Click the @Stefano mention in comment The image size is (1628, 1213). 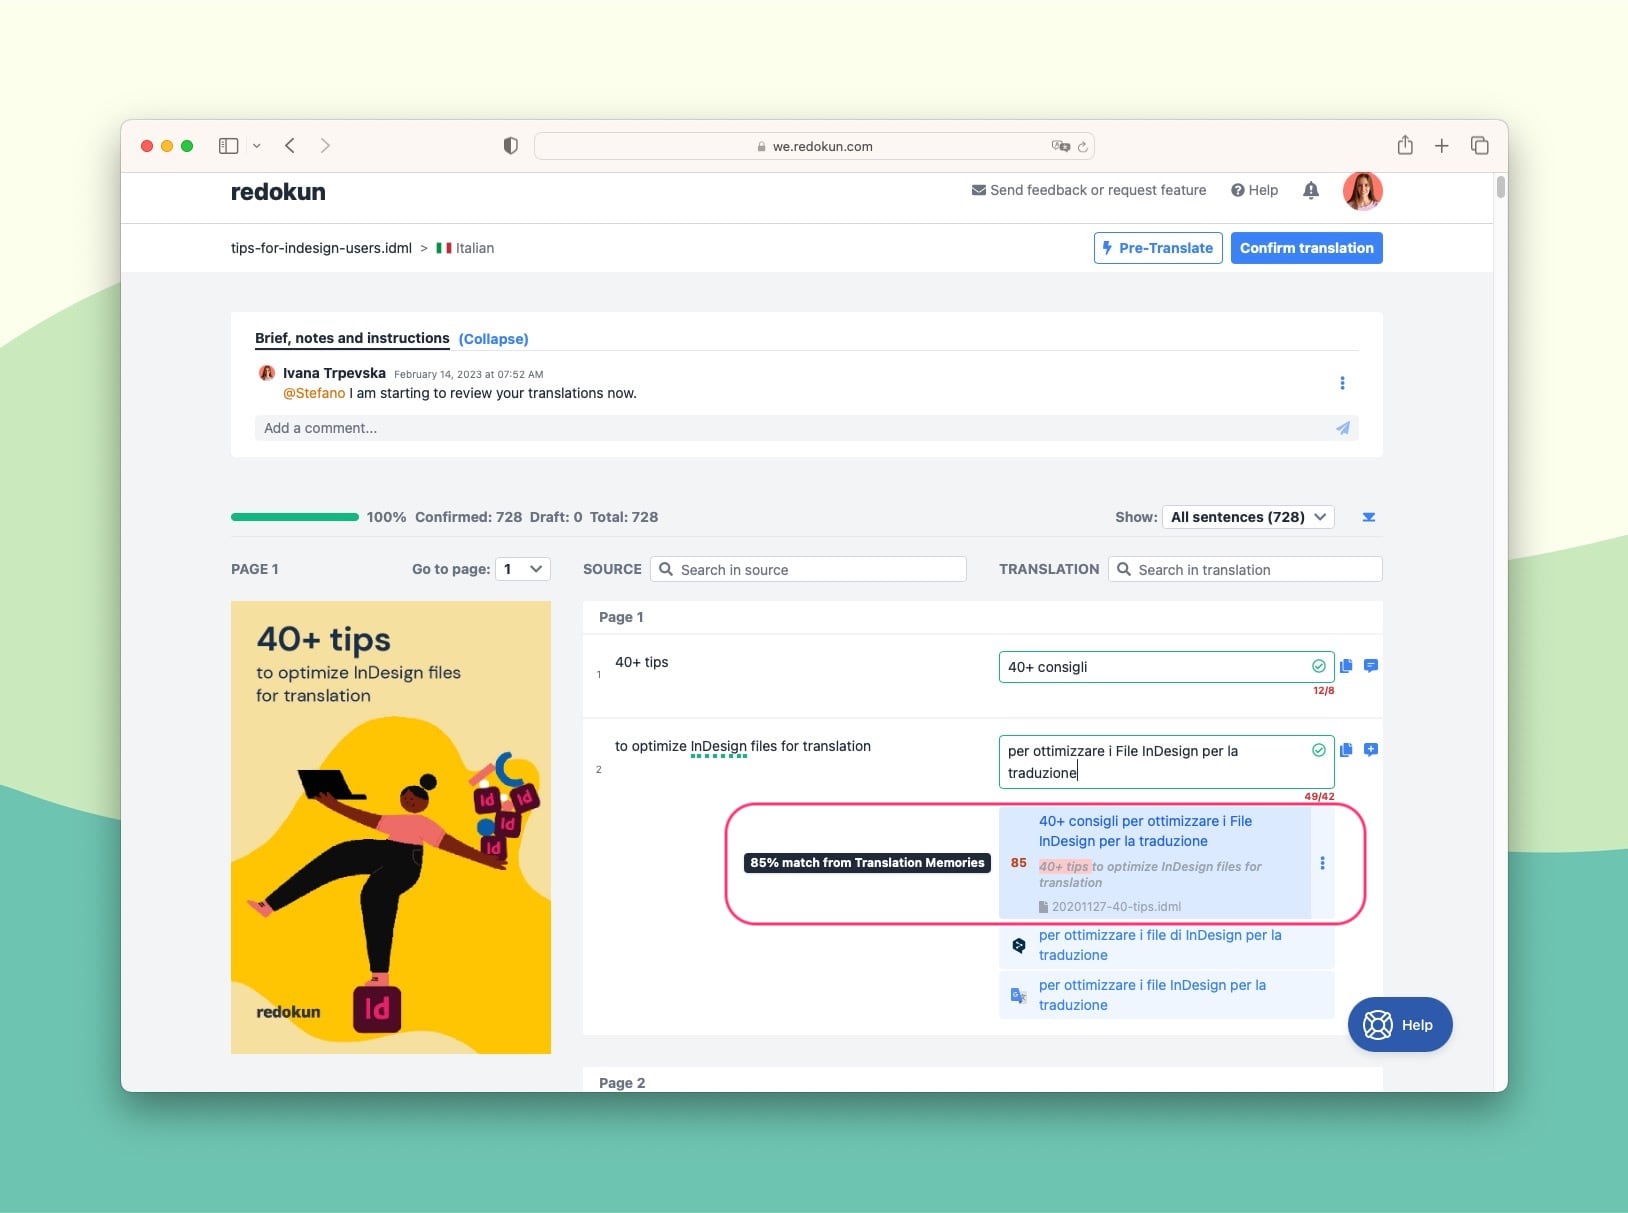coord(314,393)
